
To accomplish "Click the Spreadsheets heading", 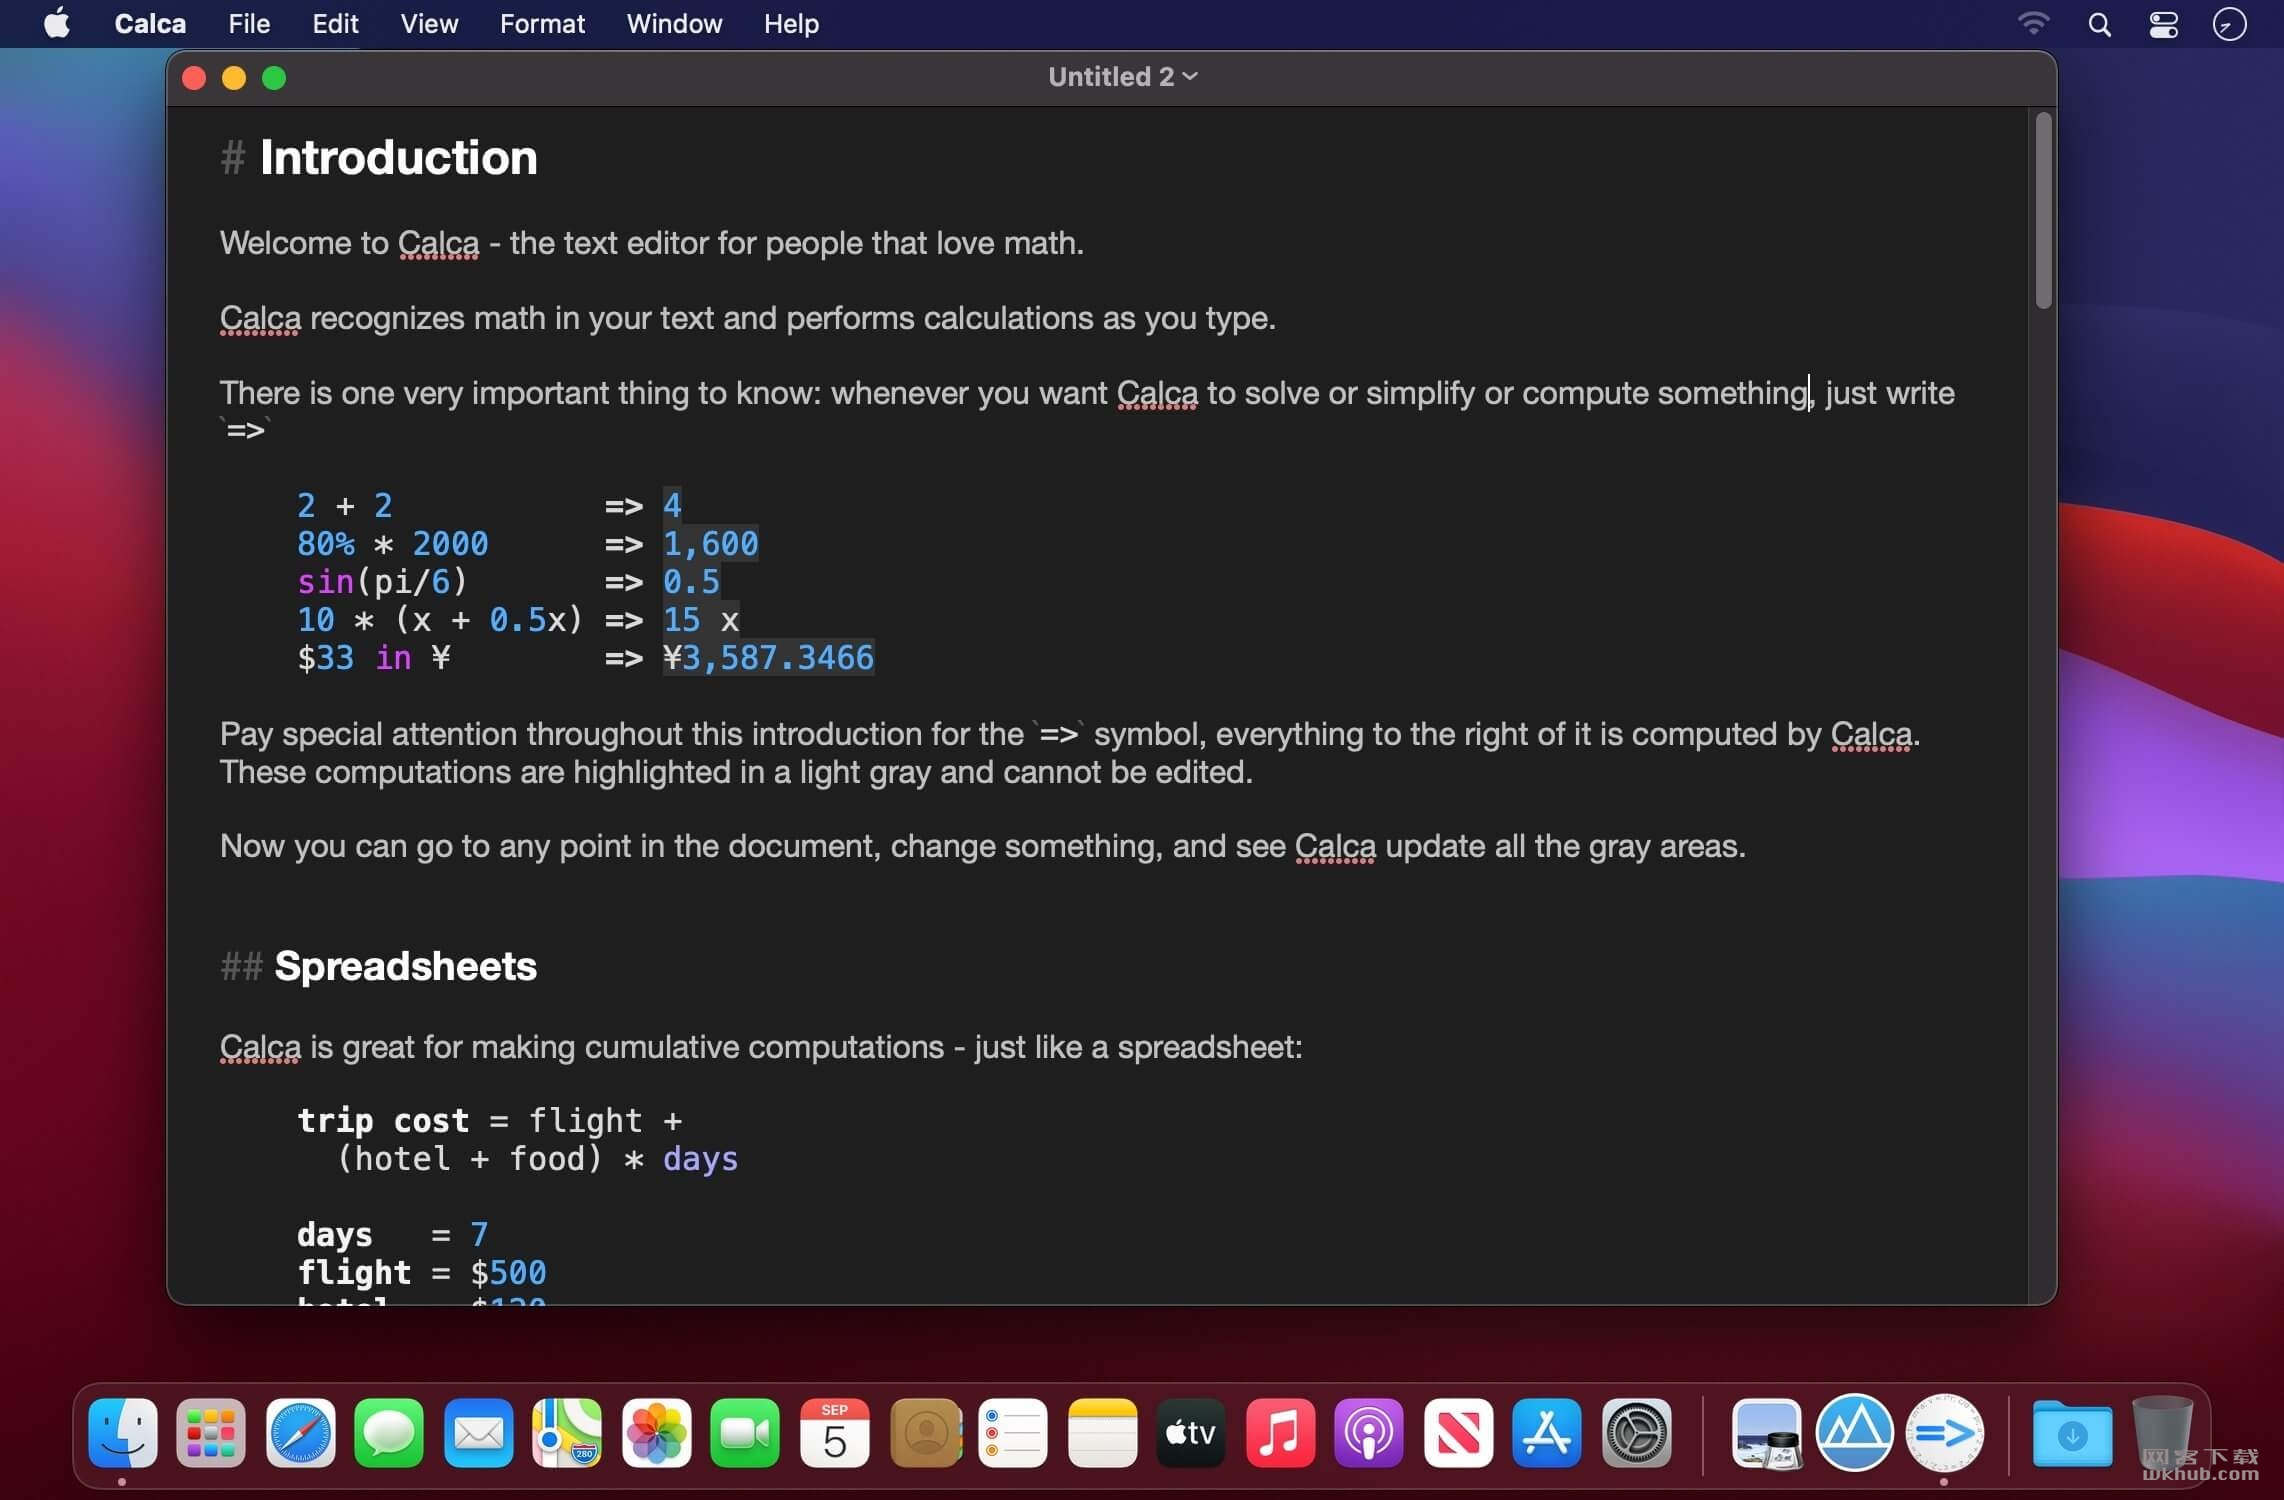I will click(x=405, y=966).
